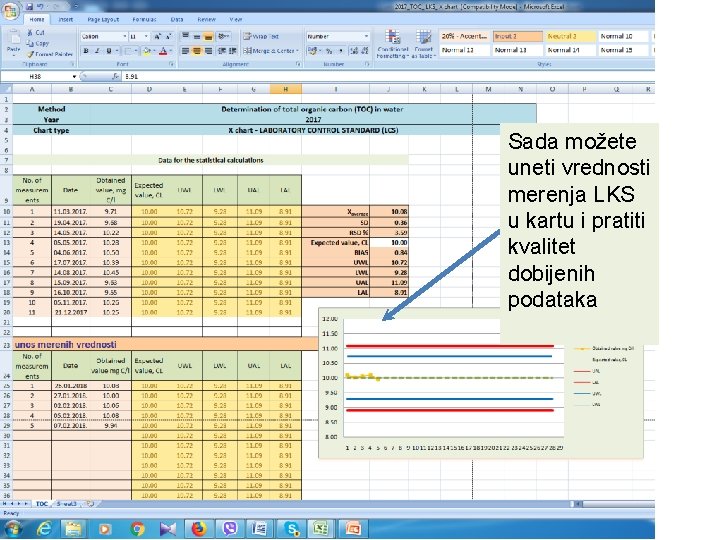The image size is (720, 540).
Task: Toggle underline formatting
Action: click(109, 51)
